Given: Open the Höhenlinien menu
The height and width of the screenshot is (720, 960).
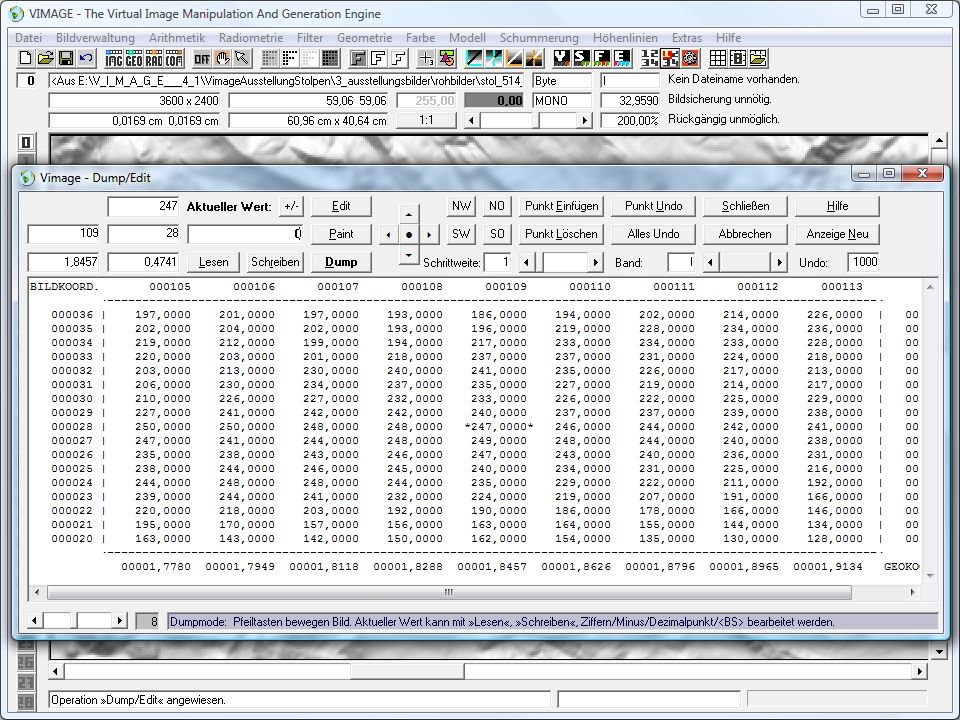Looking at the screenshot, I should pyautogui.click(x=625, y=37).
